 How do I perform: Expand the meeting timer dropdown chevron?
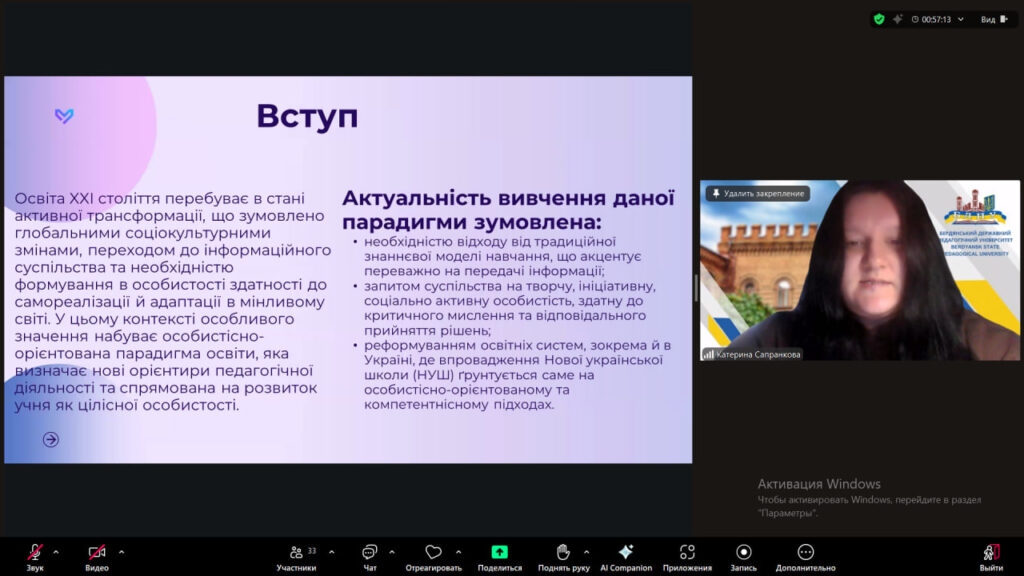[x=961, y=19]
